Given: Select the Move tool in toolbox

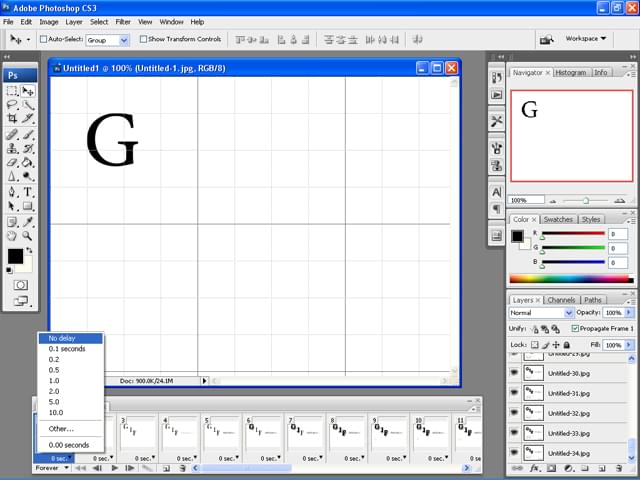Looking at the screenshot, I should pyautogui.click(x=28, y=91).
